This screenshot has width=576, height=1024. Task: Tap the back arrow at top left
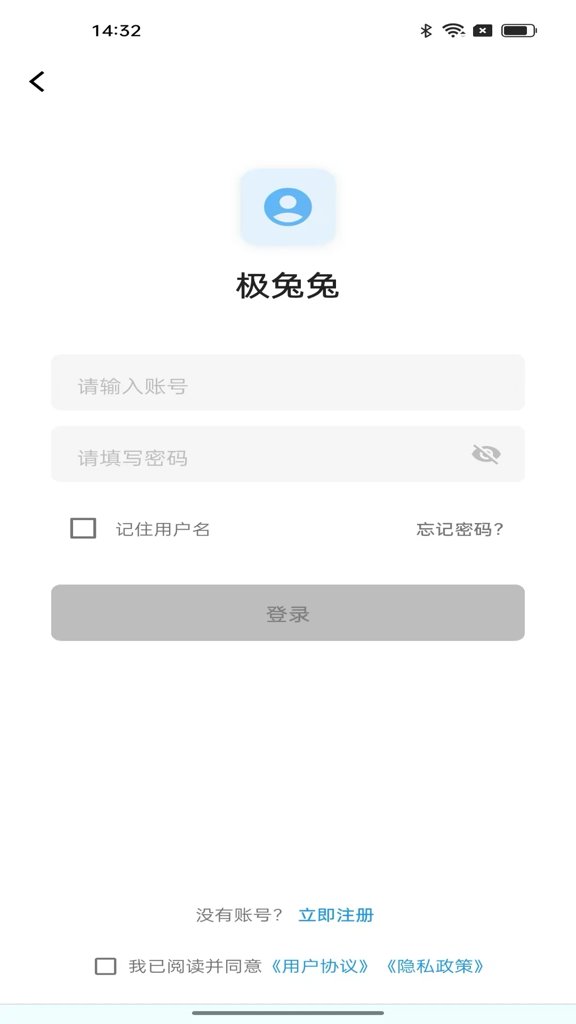pos(36,81)
